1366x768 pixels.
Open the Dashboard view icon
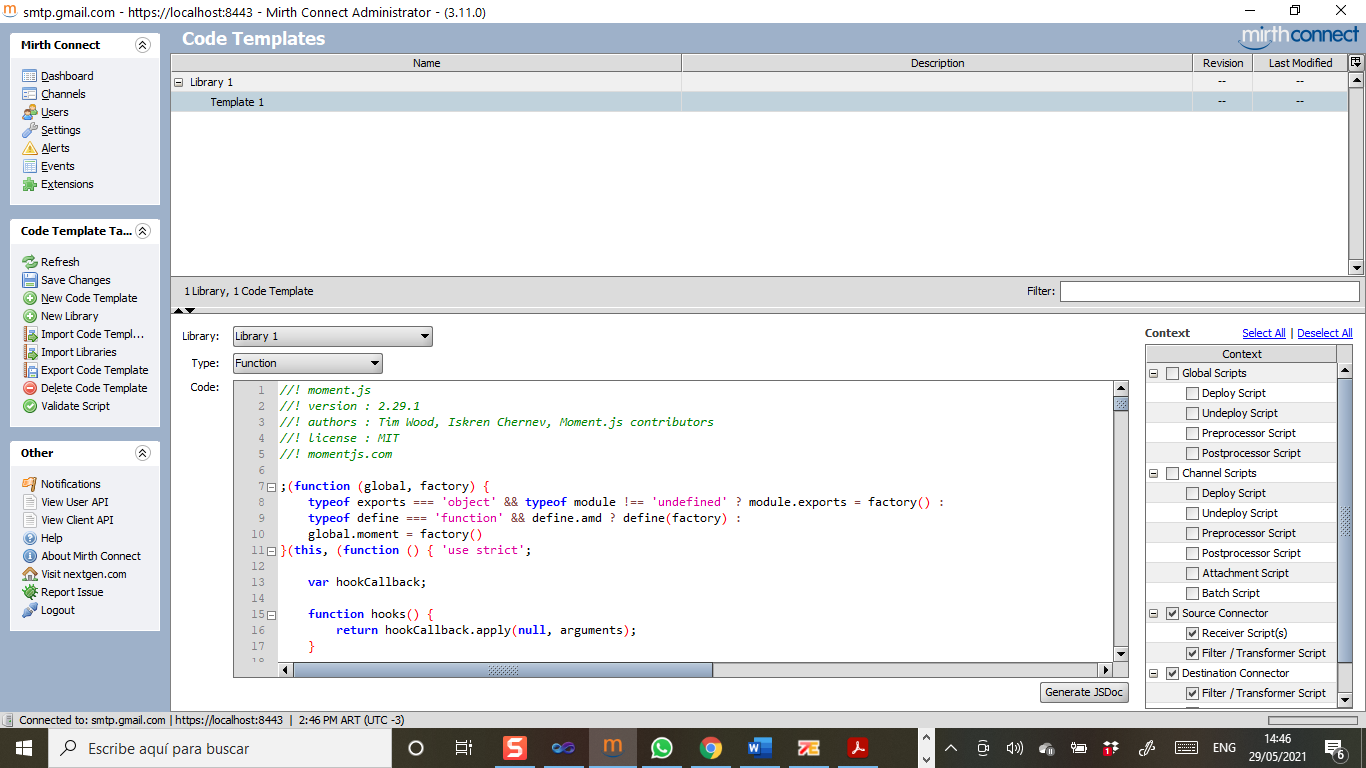click(30, 76)
